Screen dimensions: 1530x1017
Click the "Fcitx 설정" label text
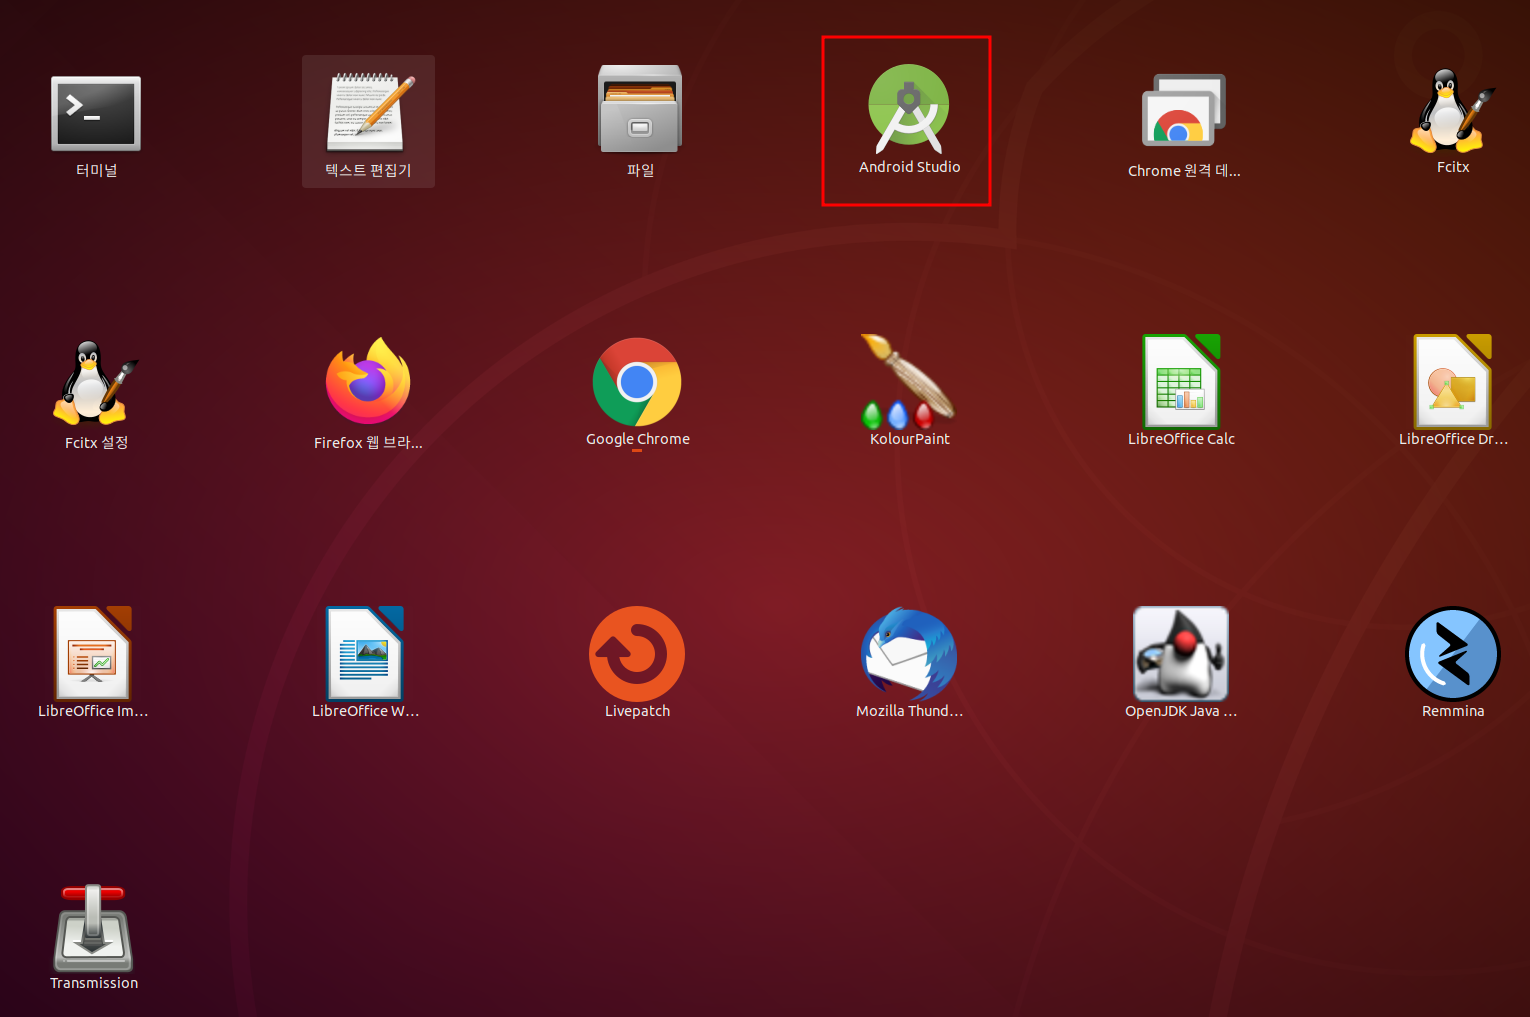click(96, 443)
